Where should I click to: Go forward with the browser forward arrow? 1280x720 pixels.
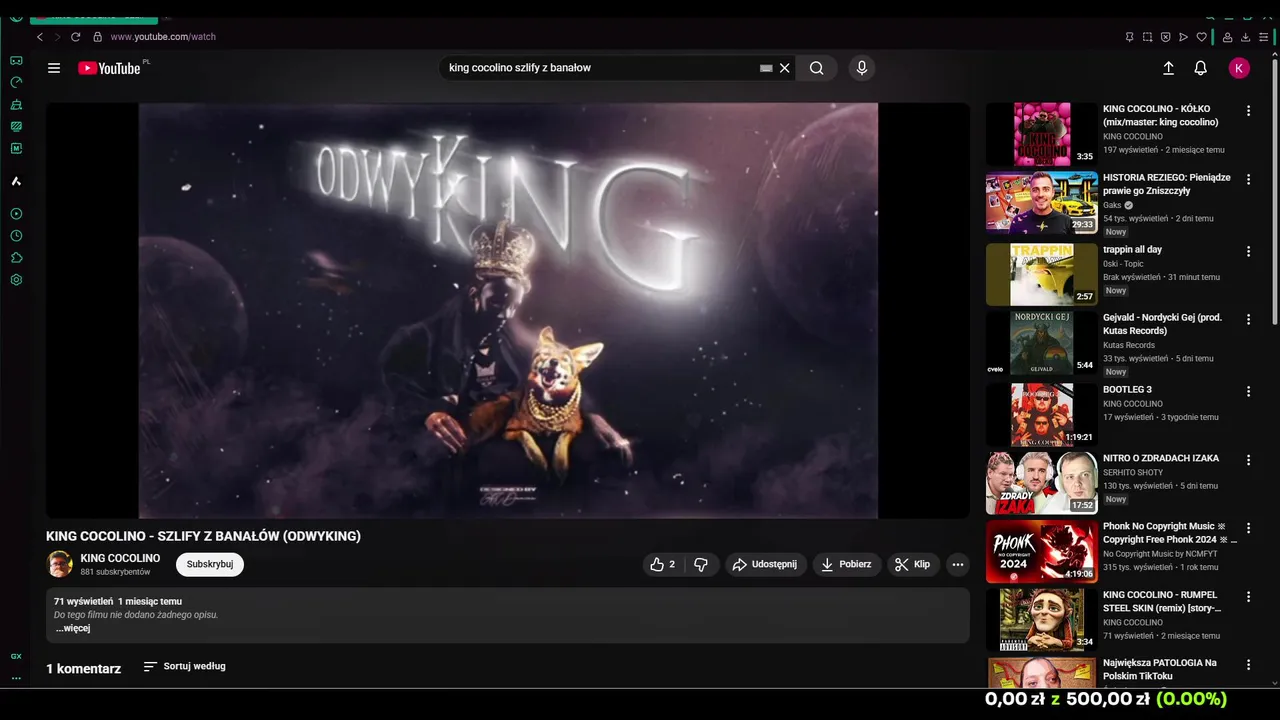(57, 37)
